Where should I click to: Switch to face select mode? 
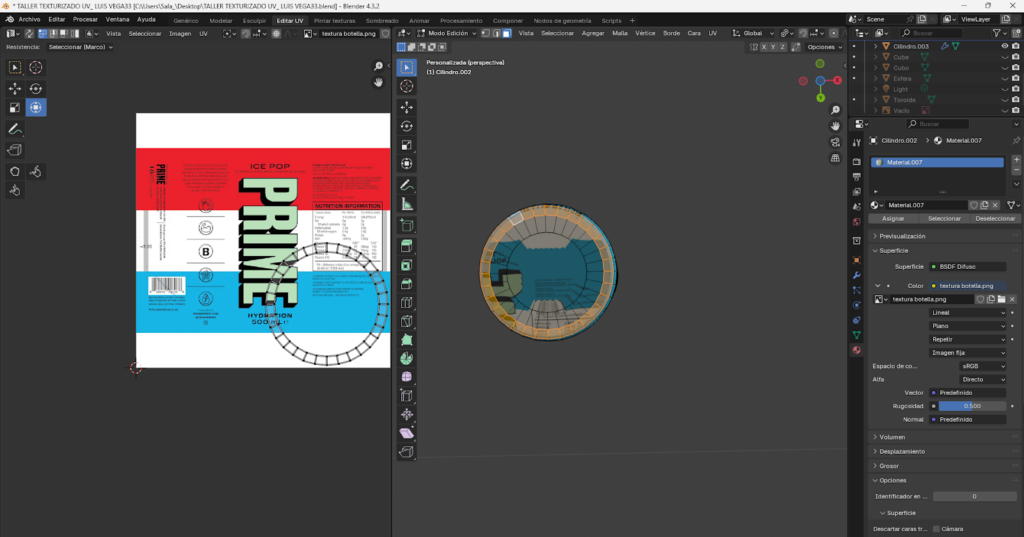[507, 33]
